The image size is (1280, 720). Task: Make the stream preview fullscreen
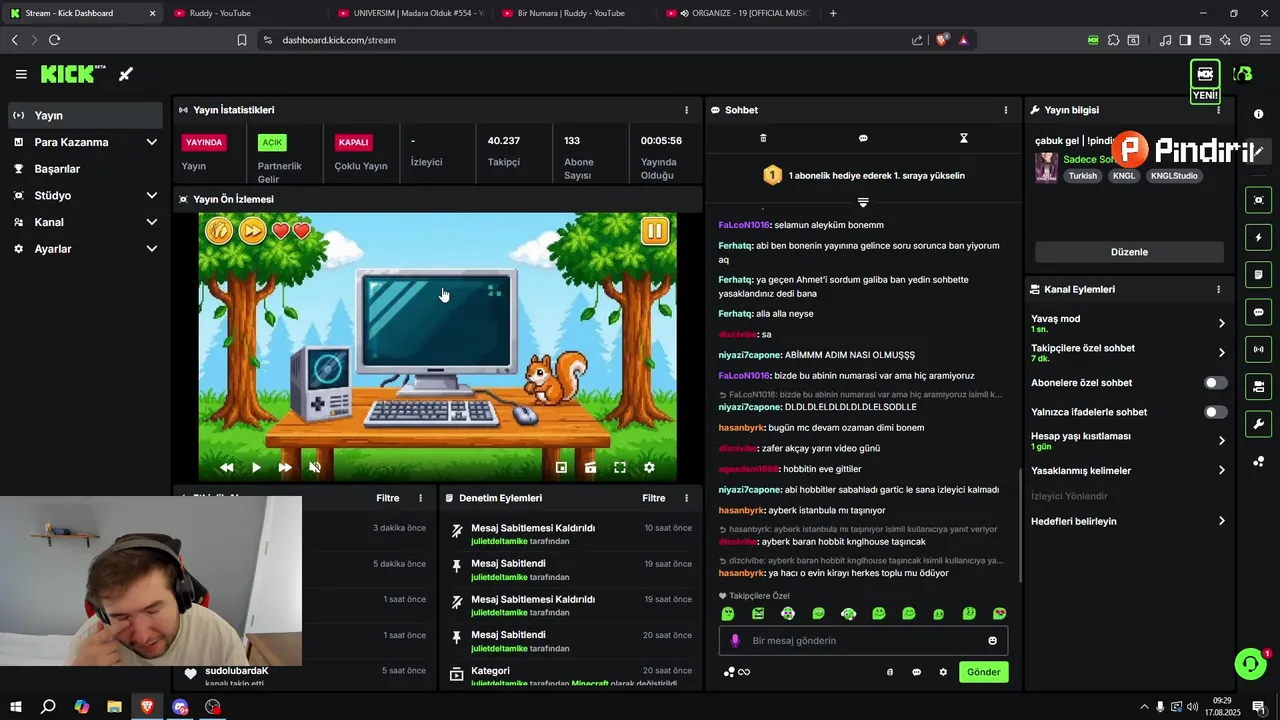point(620,467)
